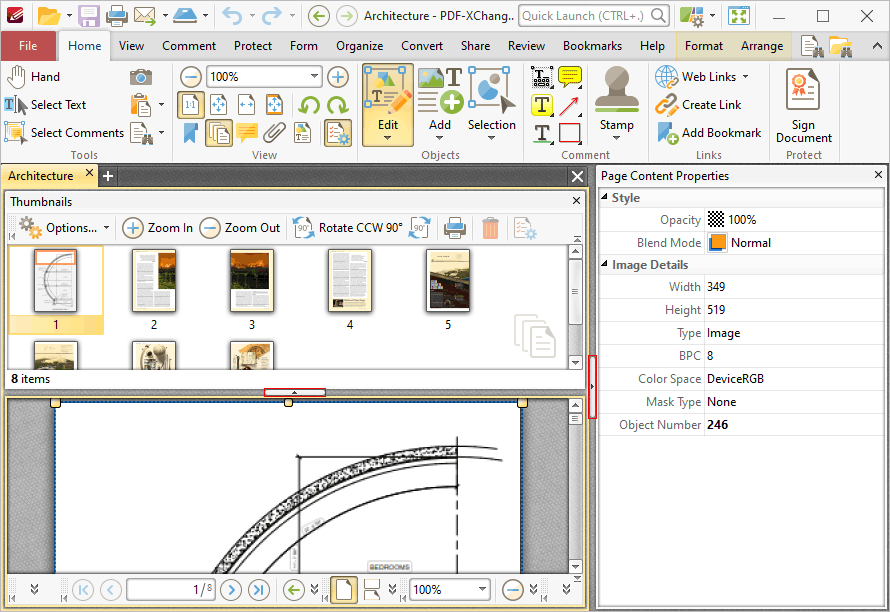Image resolution: width=890 pixels, height=612 pixels.
Task: Toggle Continuous page layout in status bar
Action: (372, 590)
